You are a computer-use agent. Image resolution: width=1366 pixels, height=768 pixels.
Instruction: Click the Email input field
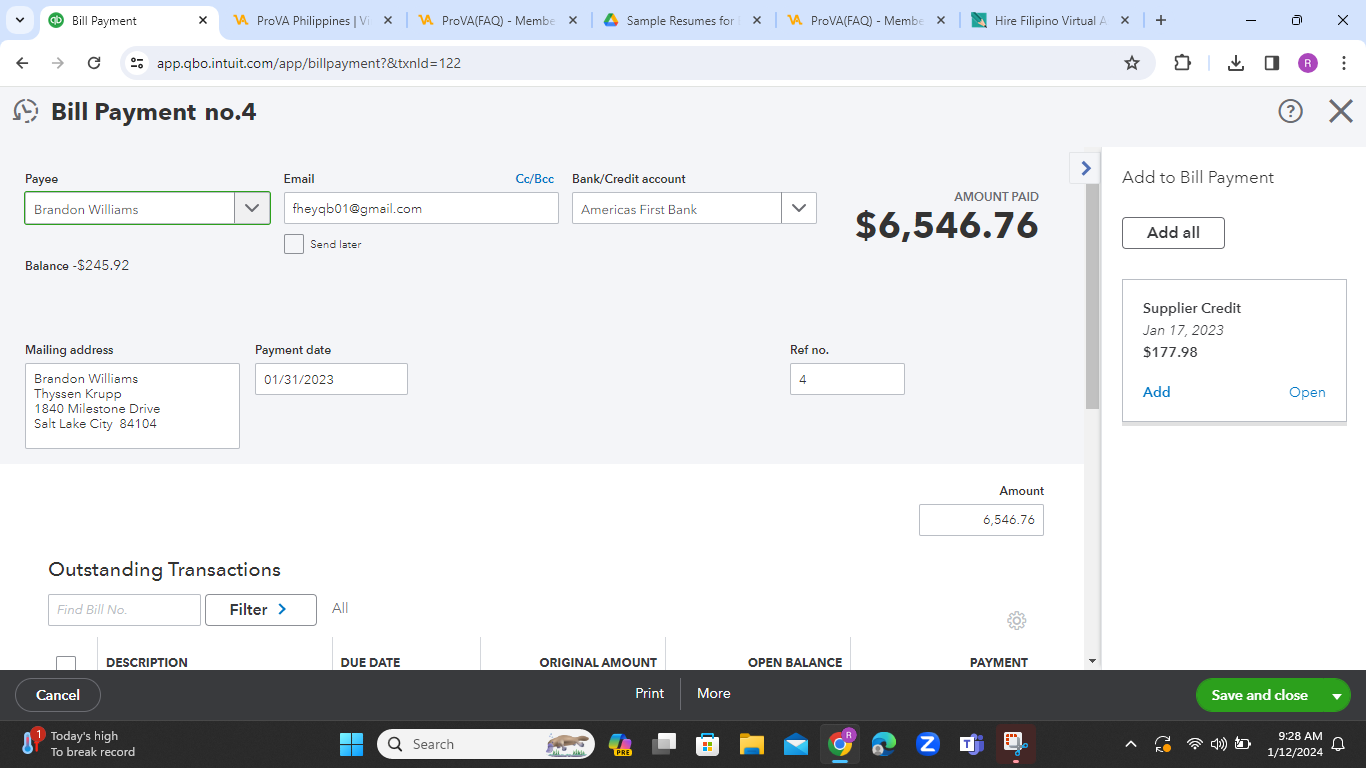pyautogui.click(x=421, y=208)
